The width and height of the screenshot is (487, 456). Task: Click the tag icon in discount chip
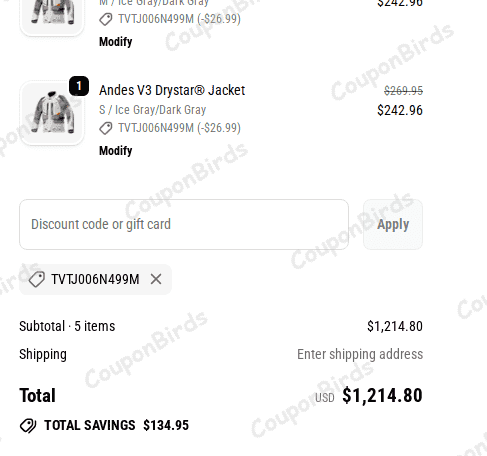(x=37, y=279)
